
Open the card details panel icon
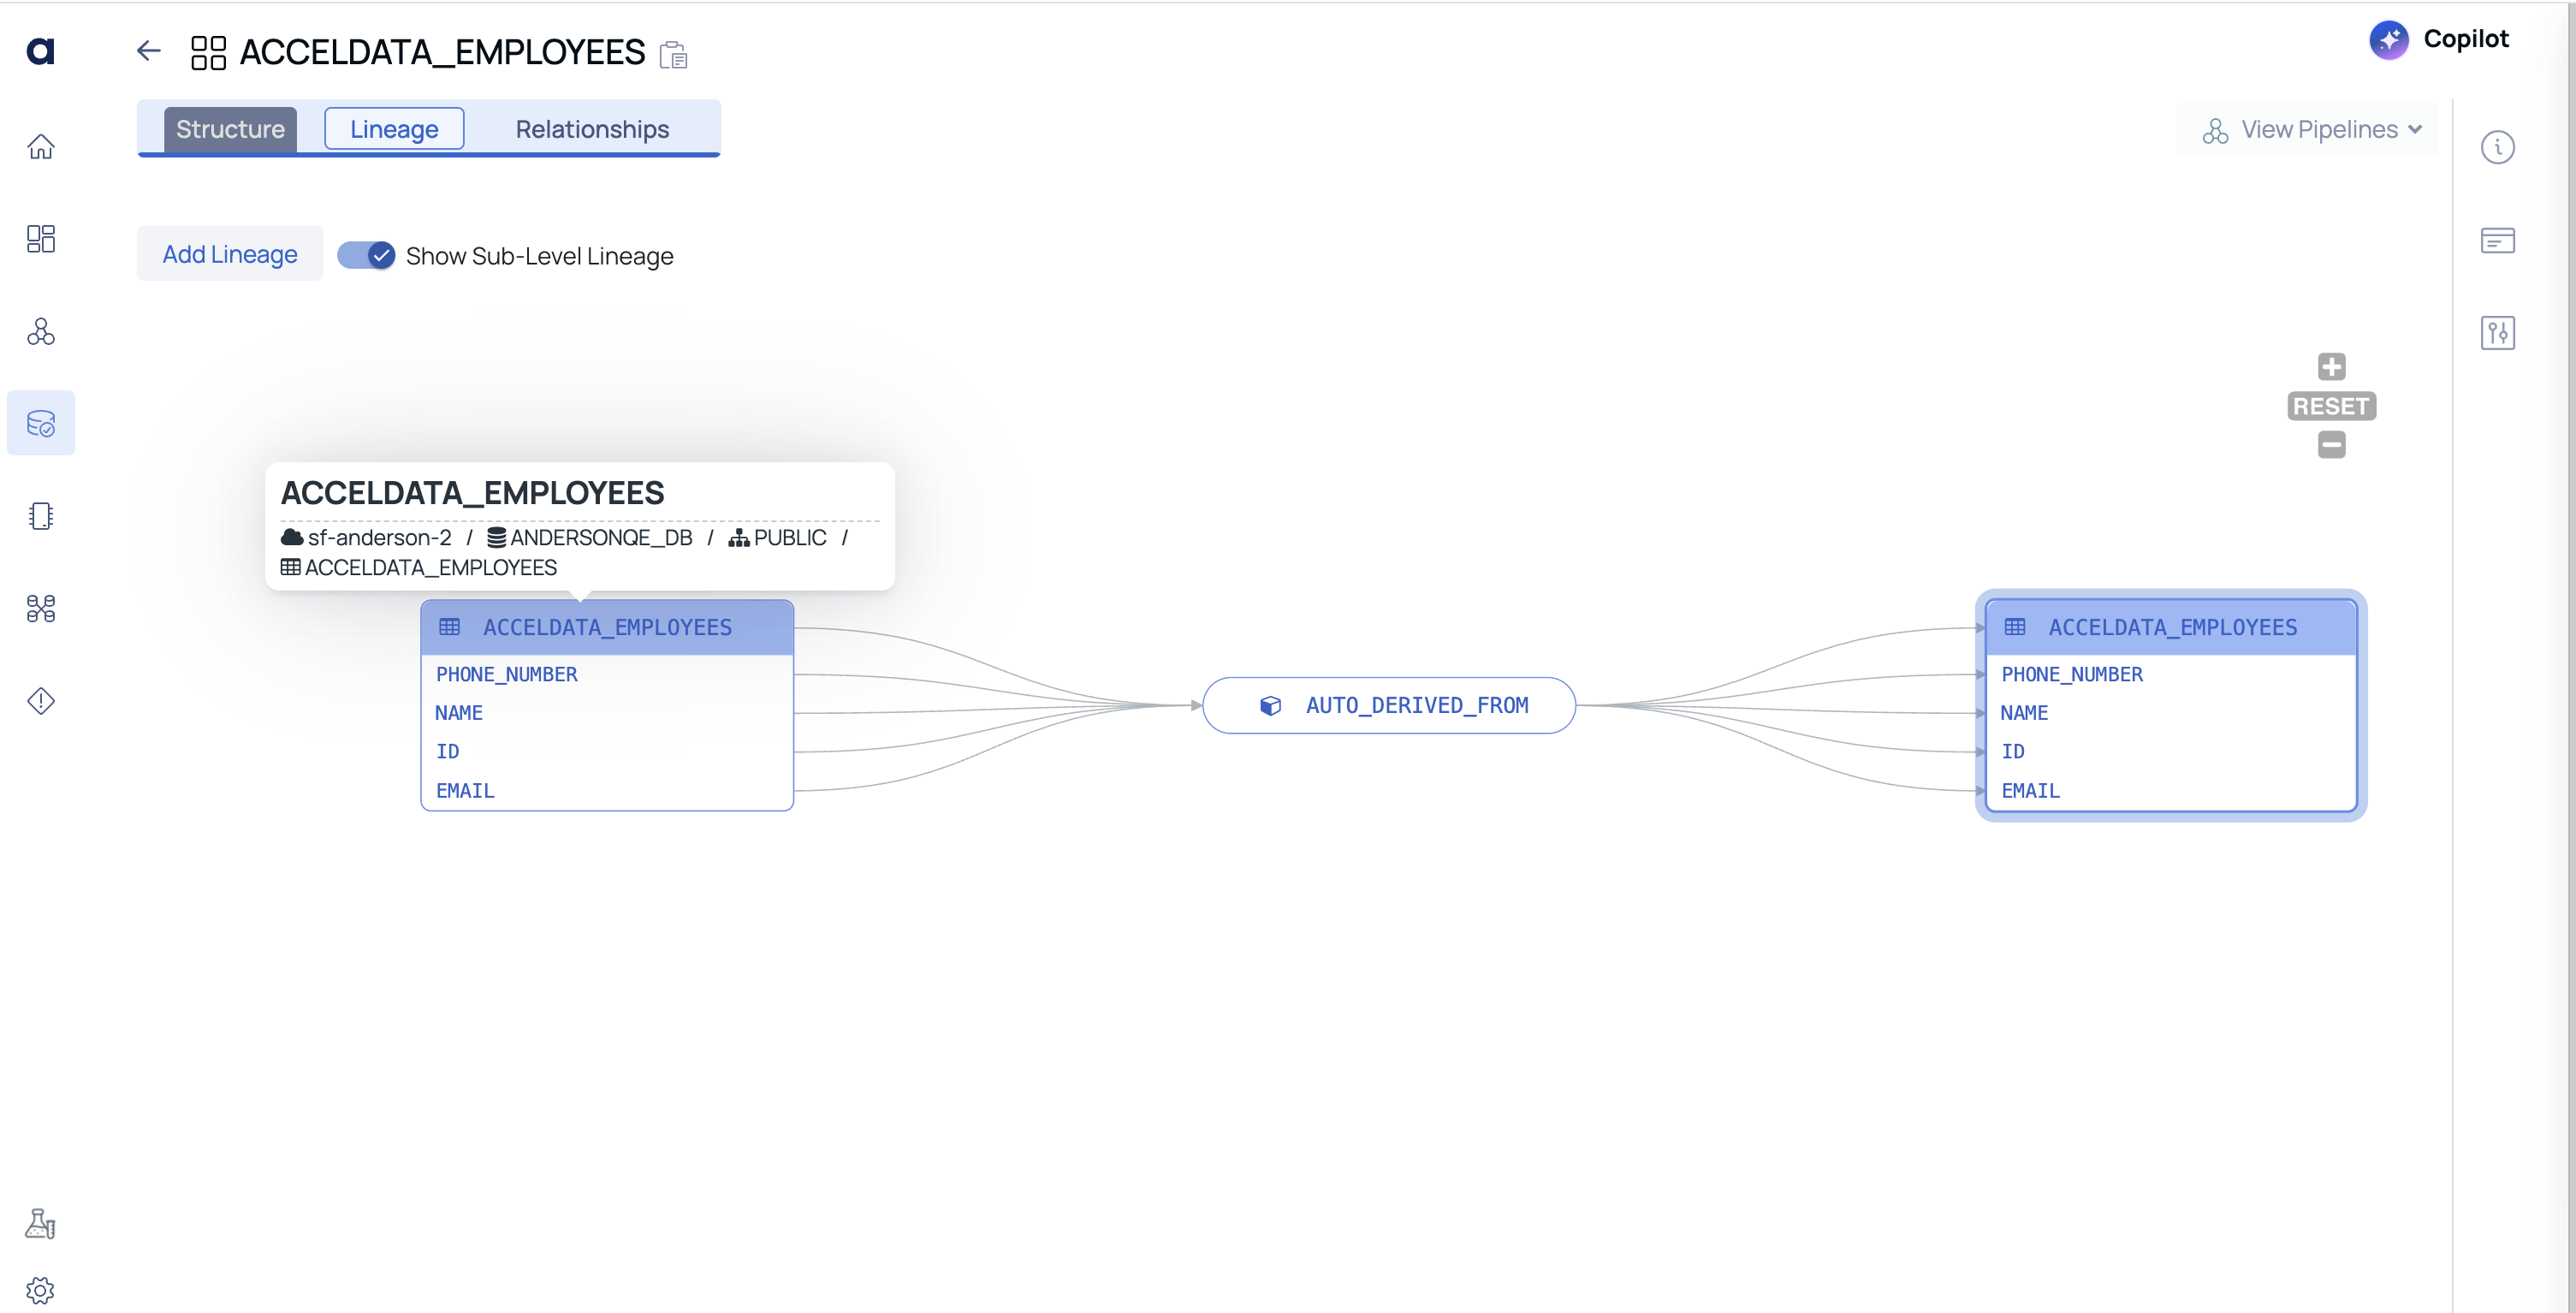pos(2497,240)
